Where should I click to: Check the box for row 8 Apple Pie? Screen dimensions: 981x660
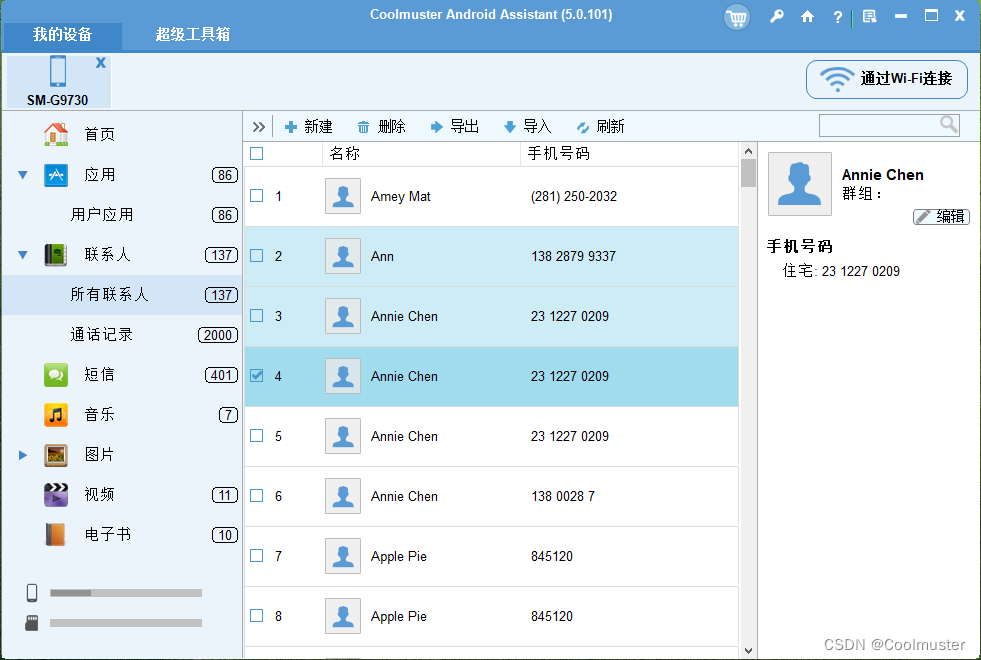point(257,616)
